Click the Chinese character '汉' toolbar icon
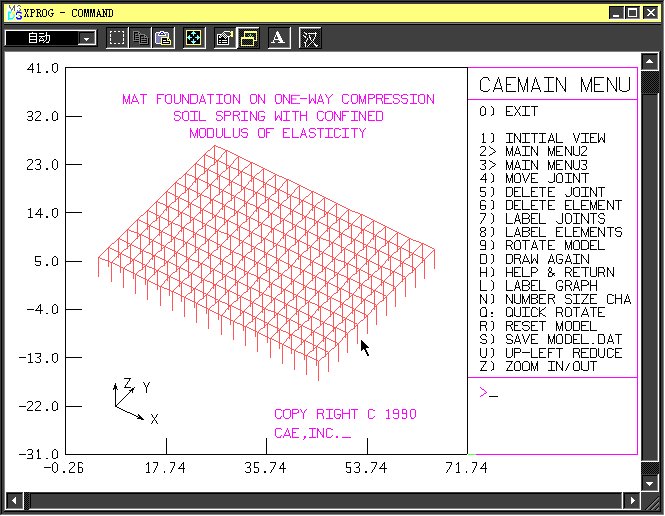The height and width of the screenshot is (516, 665). click(310, 38)
